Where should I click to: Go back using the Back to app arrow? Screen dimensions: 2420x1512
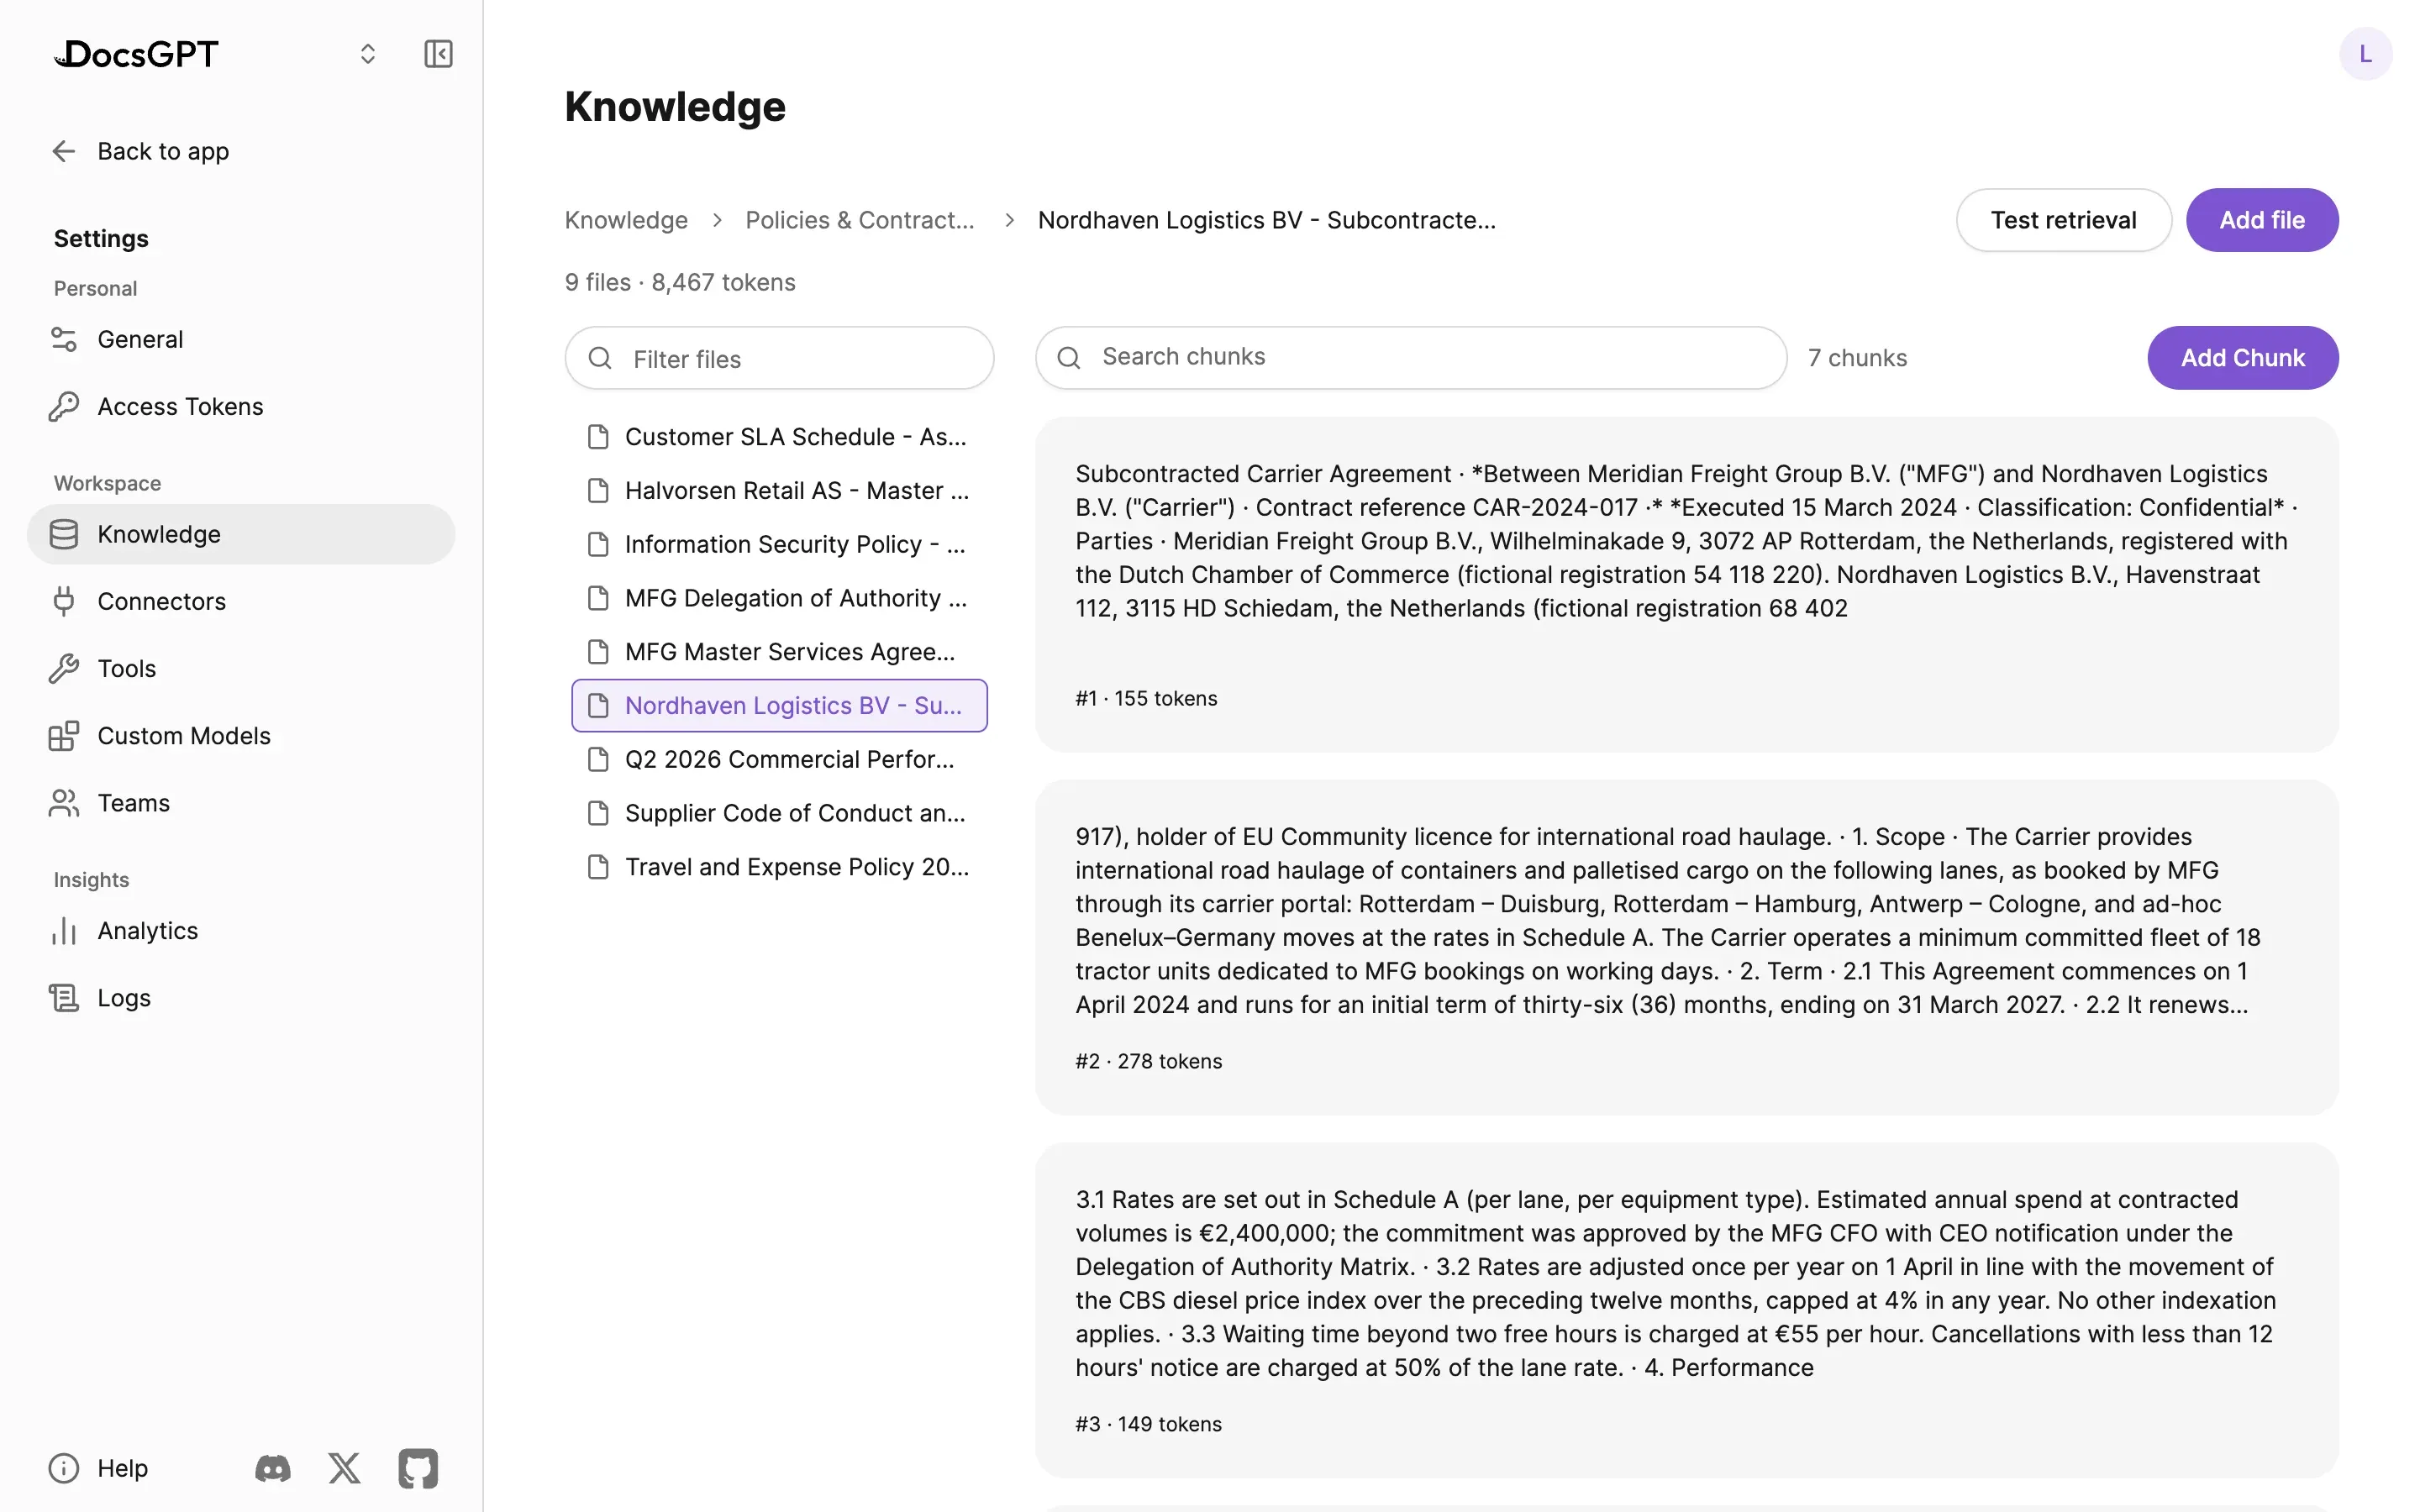[64, 151]
